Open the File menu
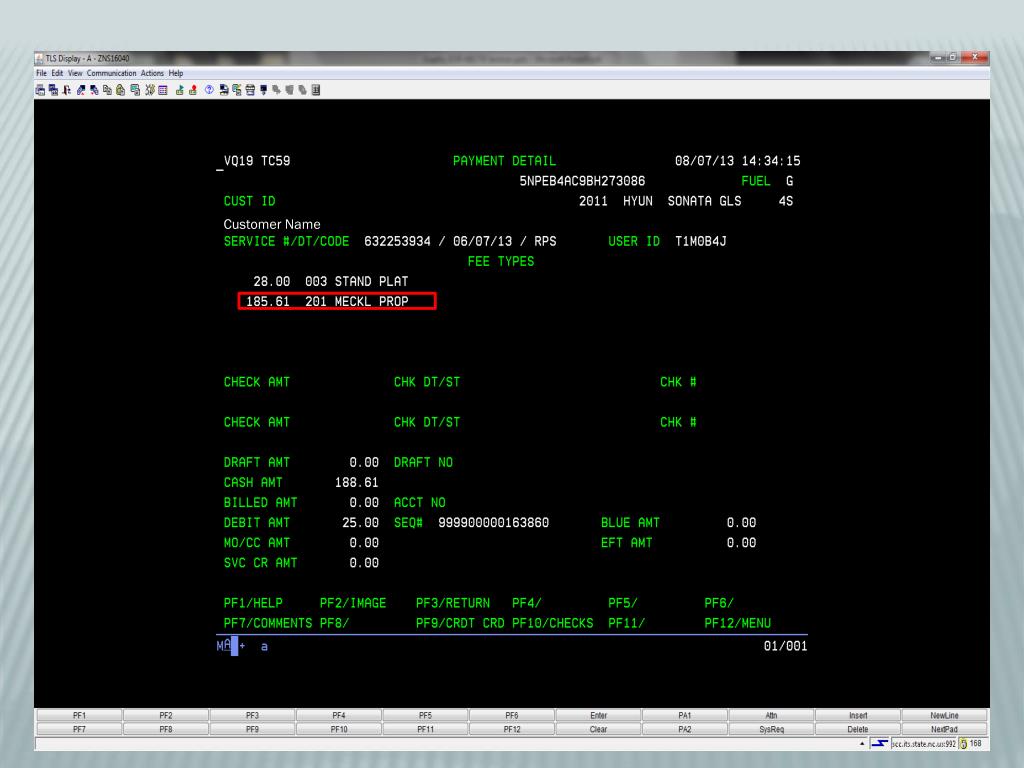The width and height of the screenshot is (1024, 768). pyautogui.click(x=41, y=73)
